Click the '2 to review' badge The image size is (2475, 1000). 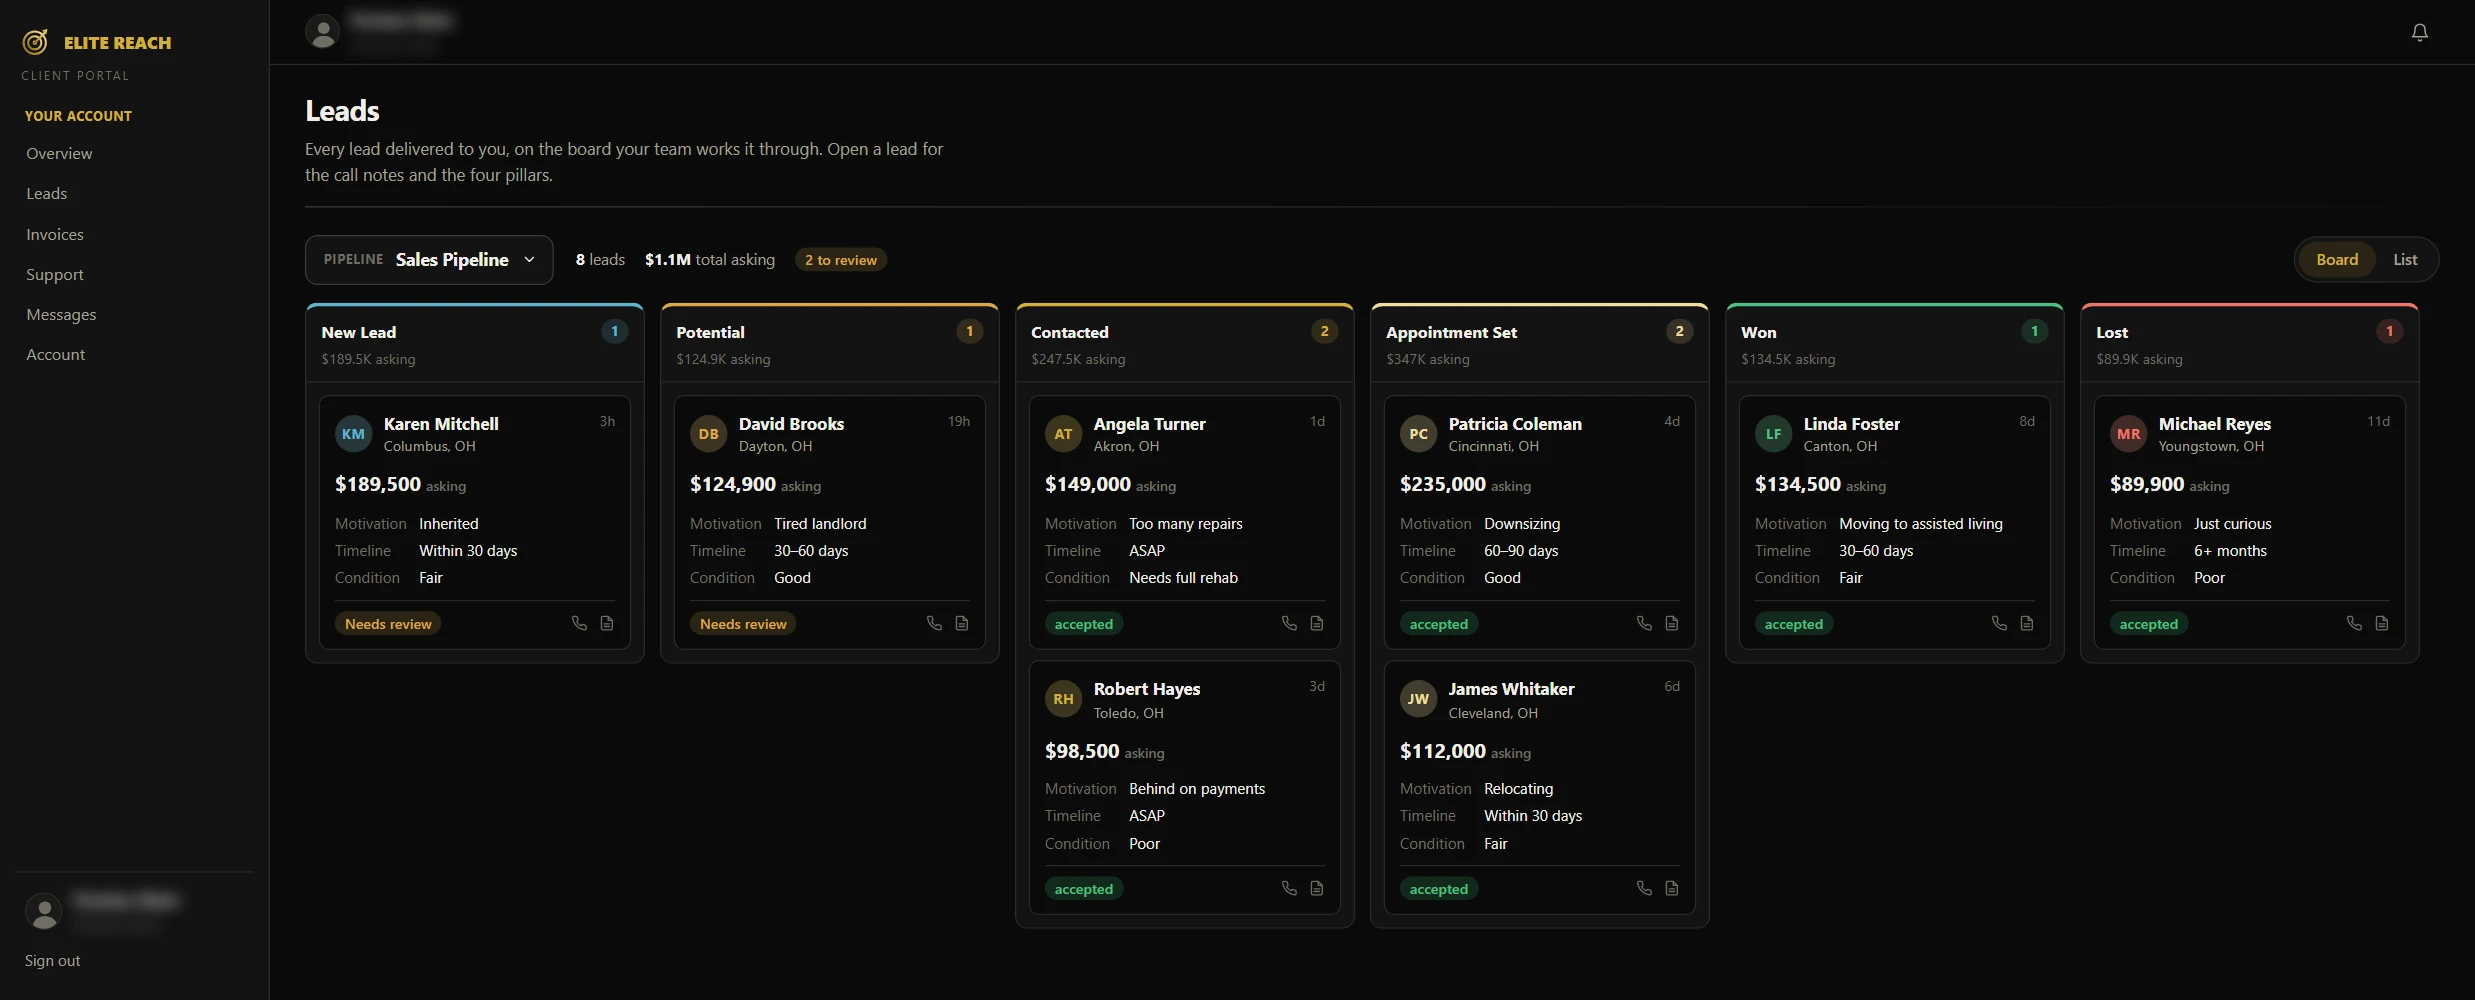coord(841,260)
